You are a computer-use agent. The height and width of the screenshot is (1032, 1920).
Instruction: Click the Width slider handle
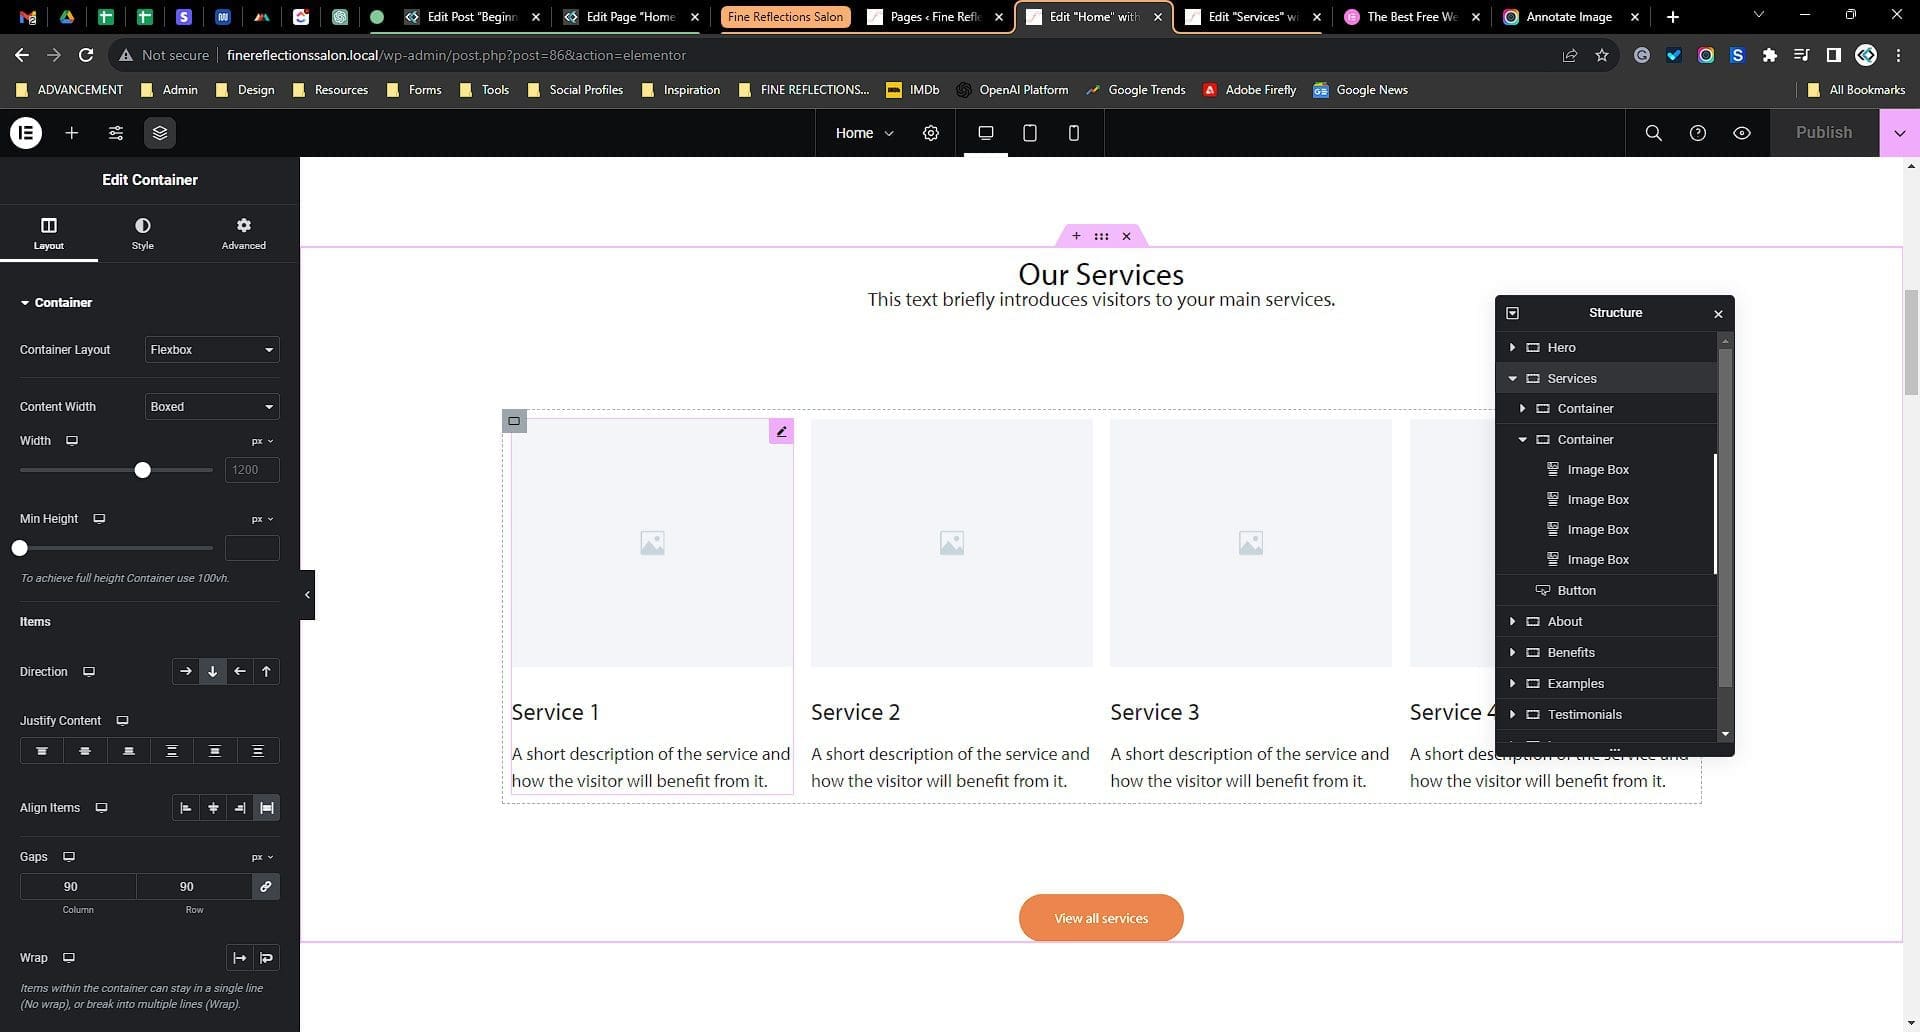[143, 470]
